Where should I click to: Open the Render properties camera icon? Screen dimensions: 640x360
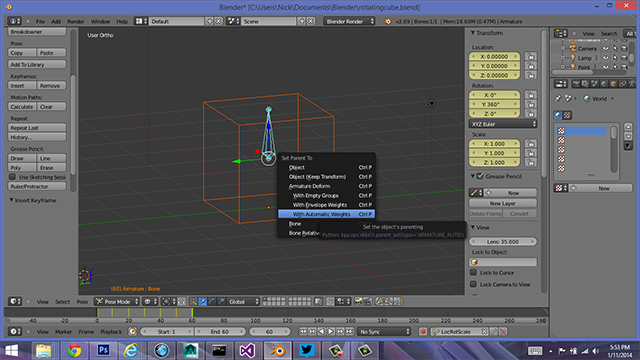coord(576,84)
